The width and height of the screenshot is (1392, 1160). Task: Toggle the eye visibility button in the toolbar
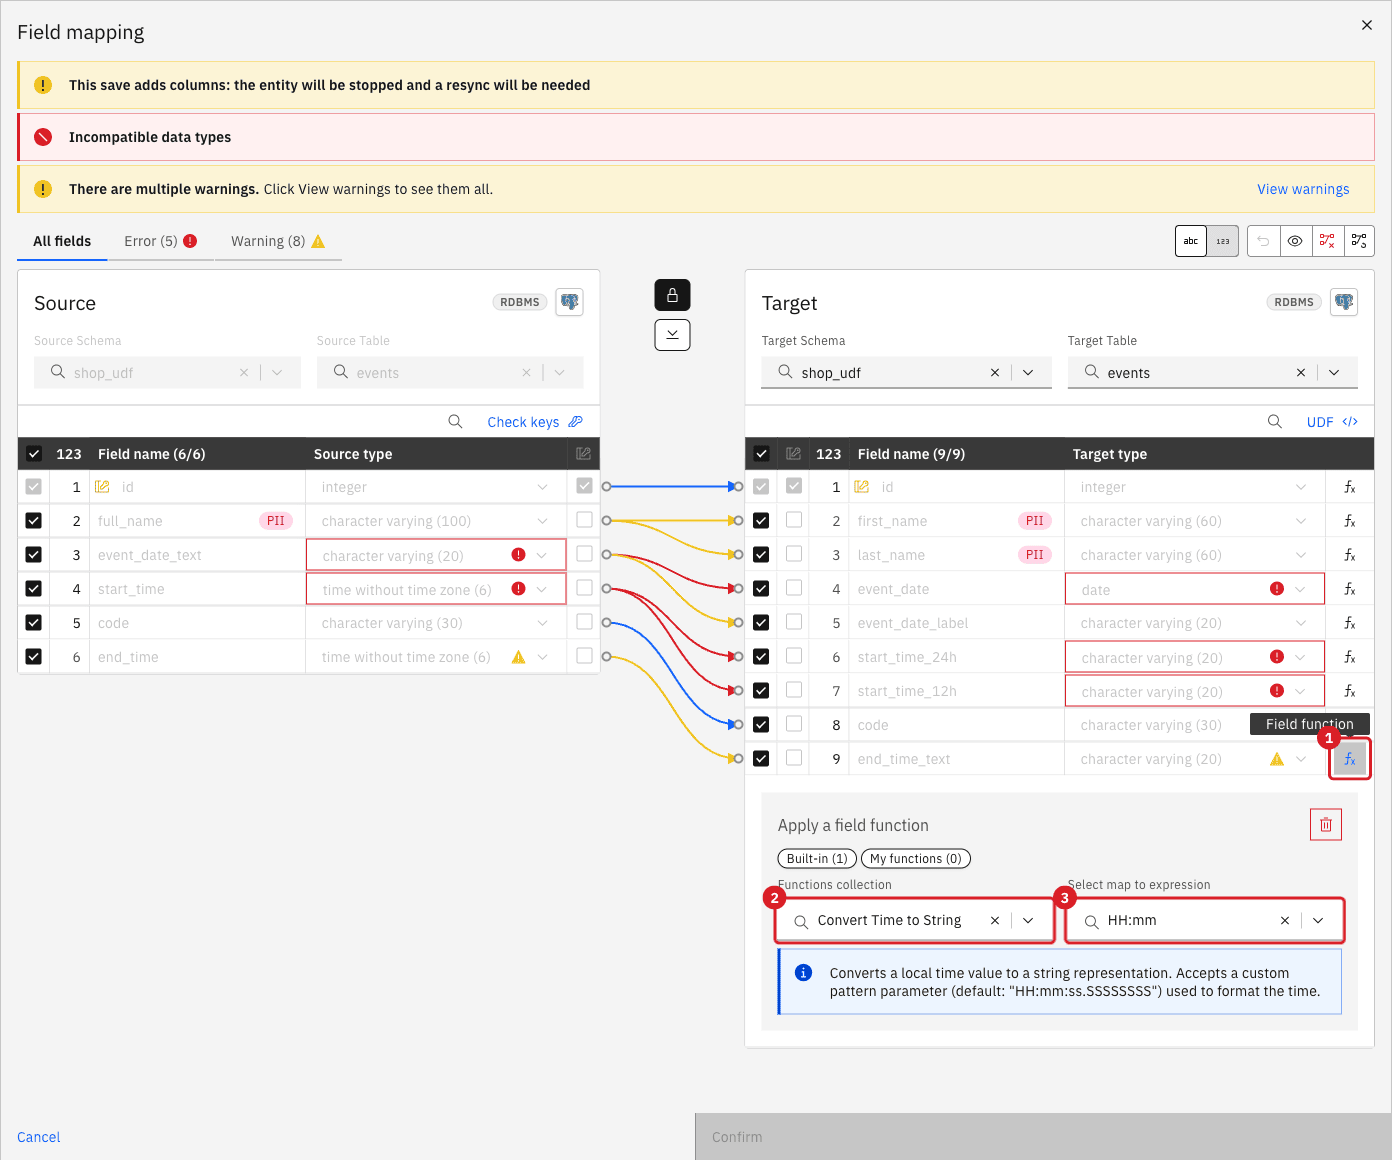pyautogui.click(x=1295, y=241)
